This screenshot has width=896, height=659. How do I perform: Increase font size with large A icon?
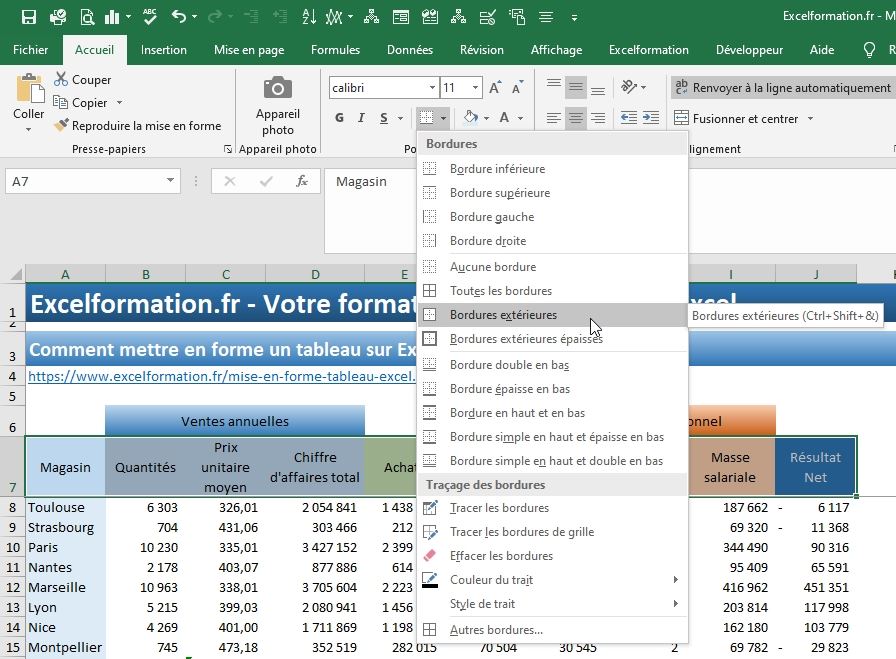point(495,88)
